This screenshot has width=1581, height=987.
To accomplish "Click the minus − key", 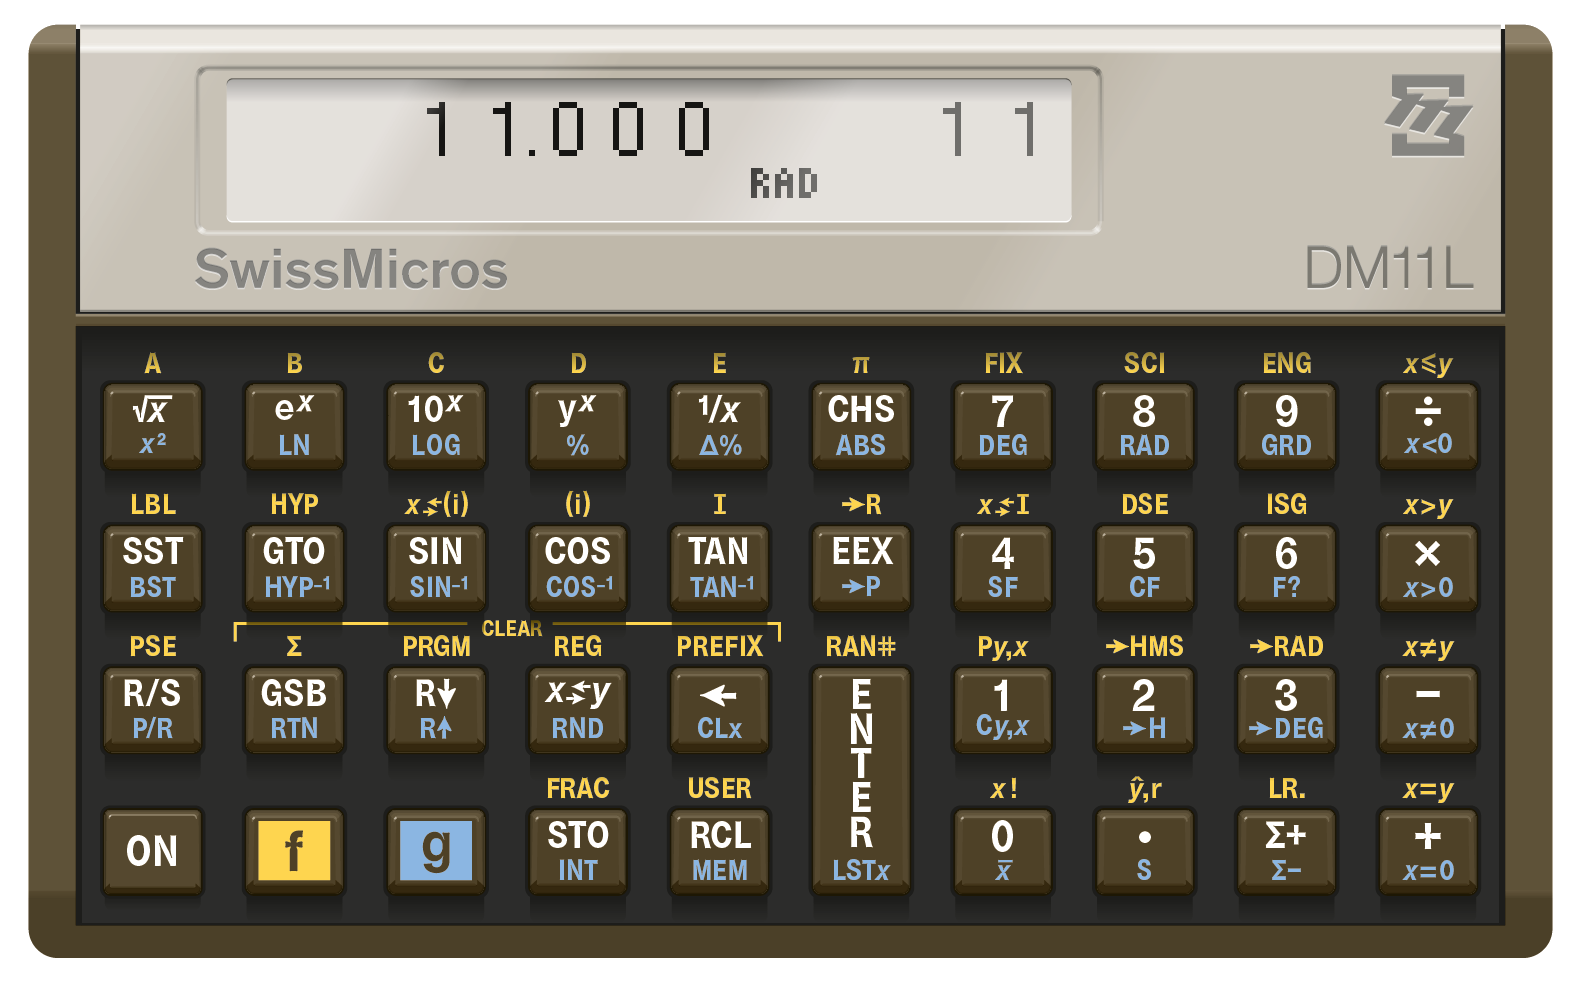I will [1428, 710].
